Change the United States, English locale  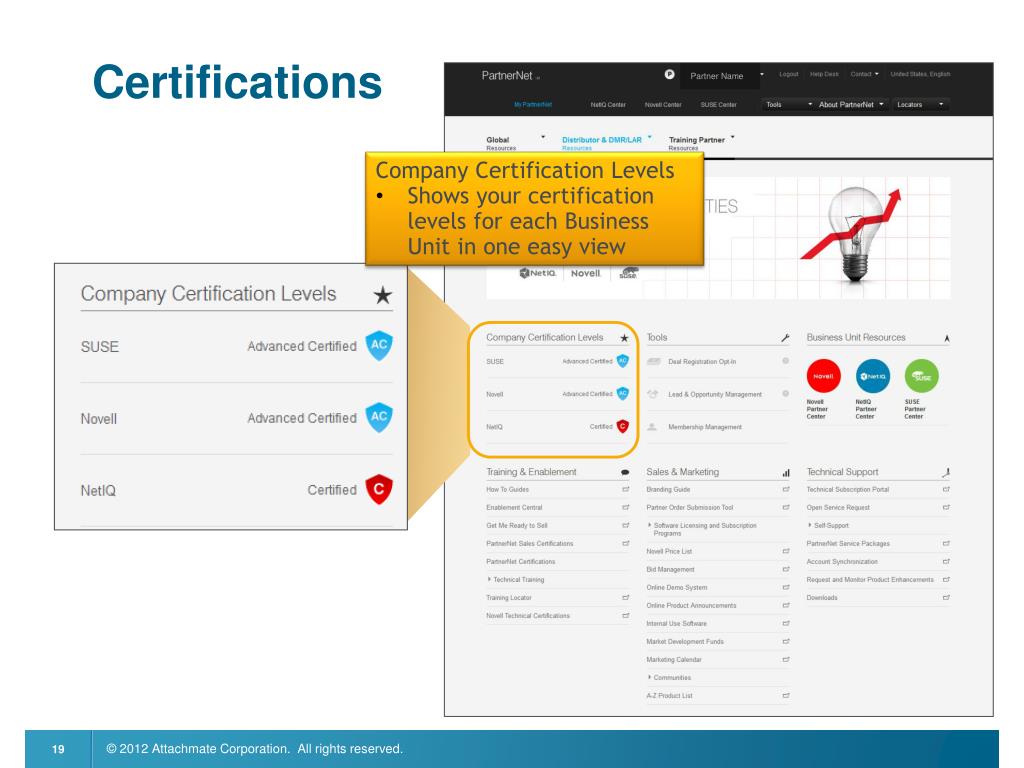(920, 74)
